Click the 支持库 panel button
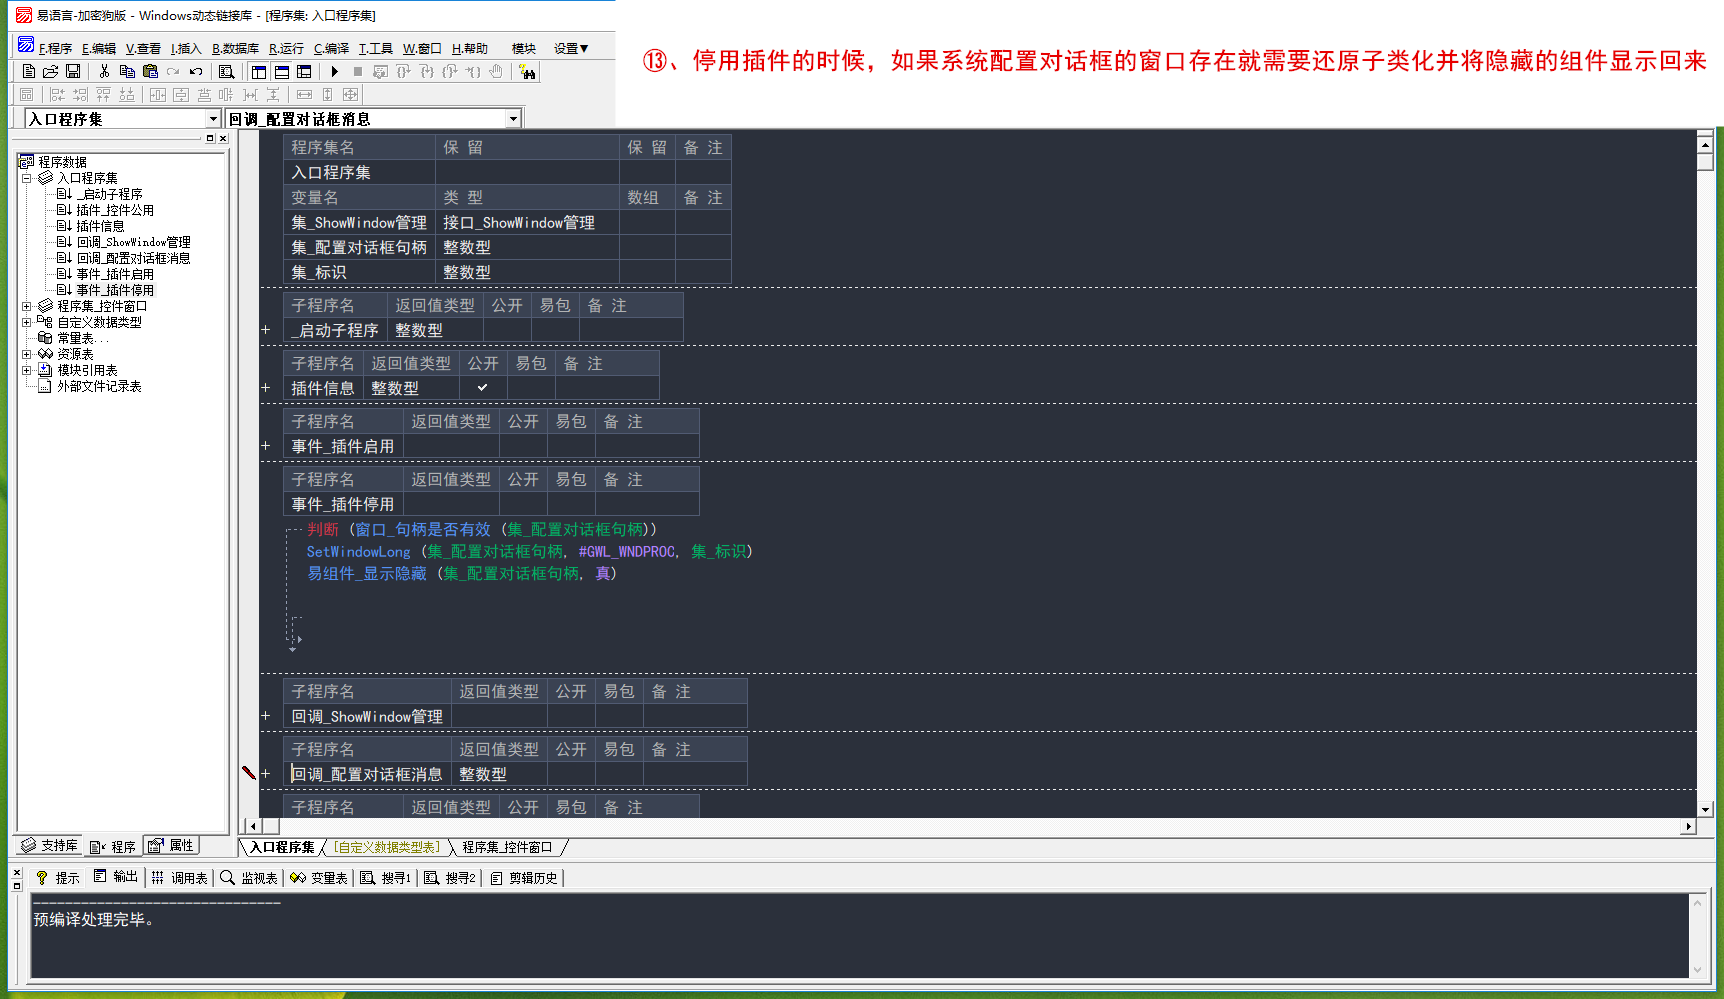 (x=50, y=846)
